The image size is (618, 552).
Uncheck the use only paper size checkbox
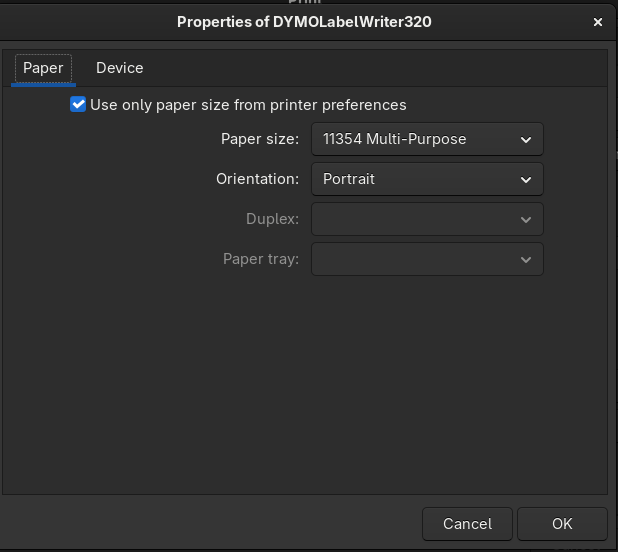point(78,104)
